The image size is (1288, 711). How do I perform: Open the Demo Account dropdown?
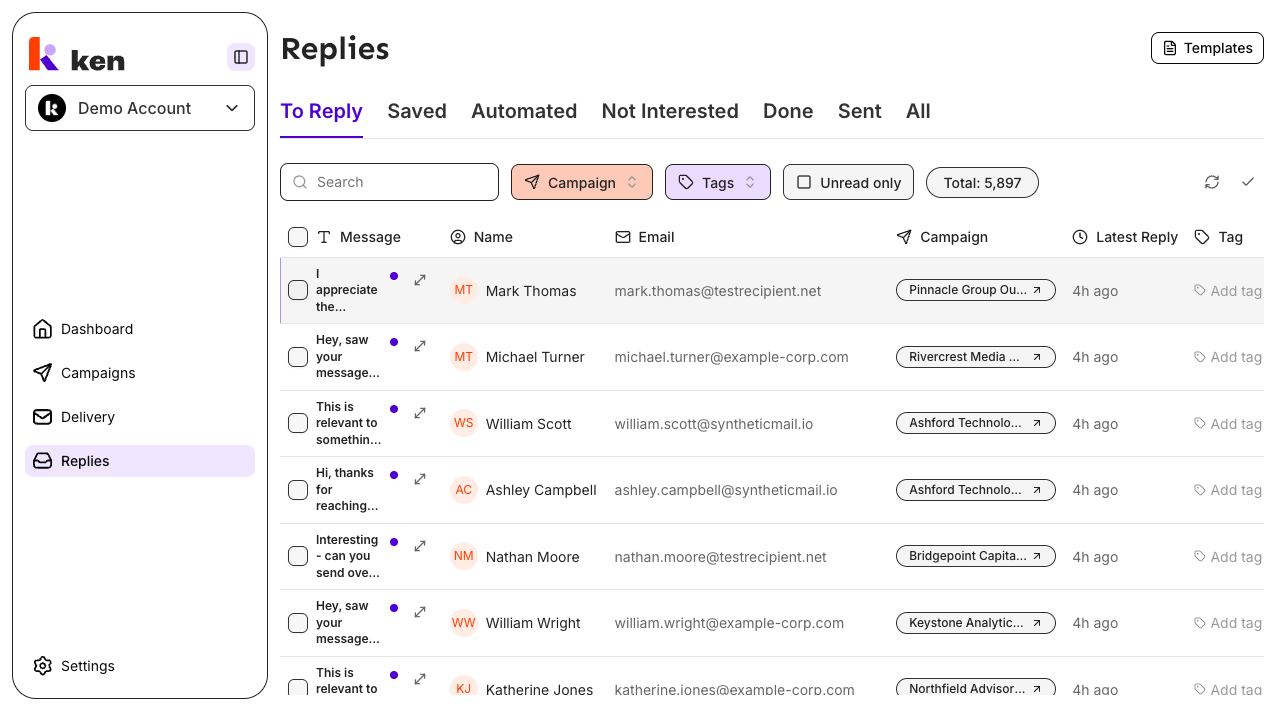click(x=140, y=108)
